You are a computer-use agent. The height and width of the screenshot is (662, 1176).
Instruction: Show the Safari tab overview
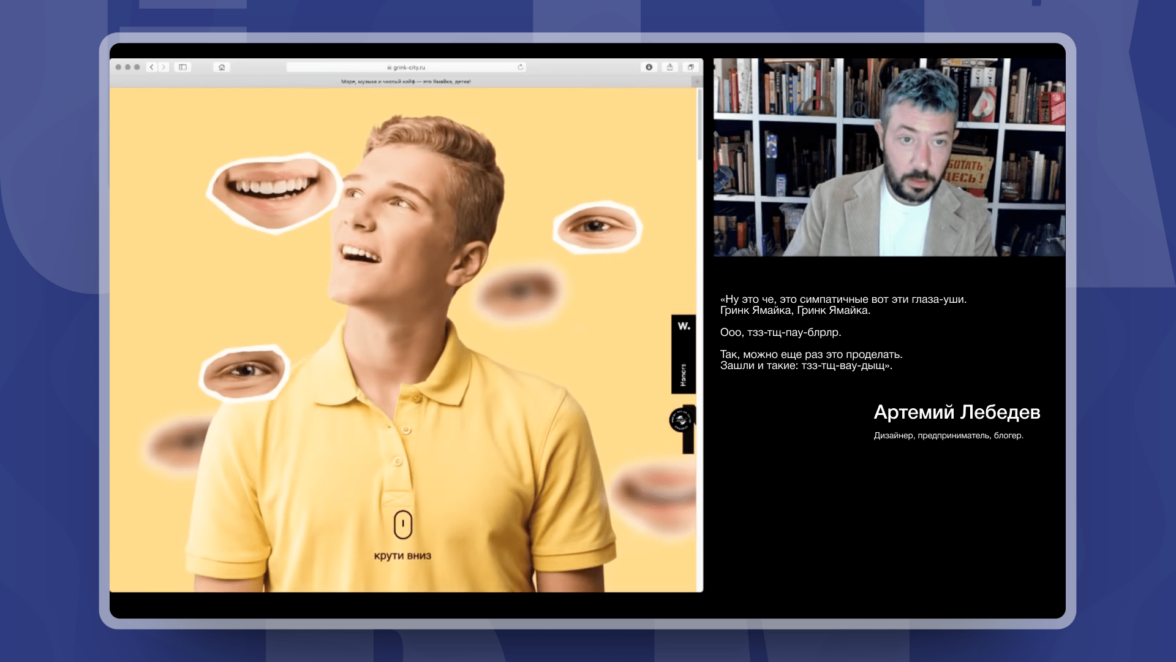coord(691,67)
